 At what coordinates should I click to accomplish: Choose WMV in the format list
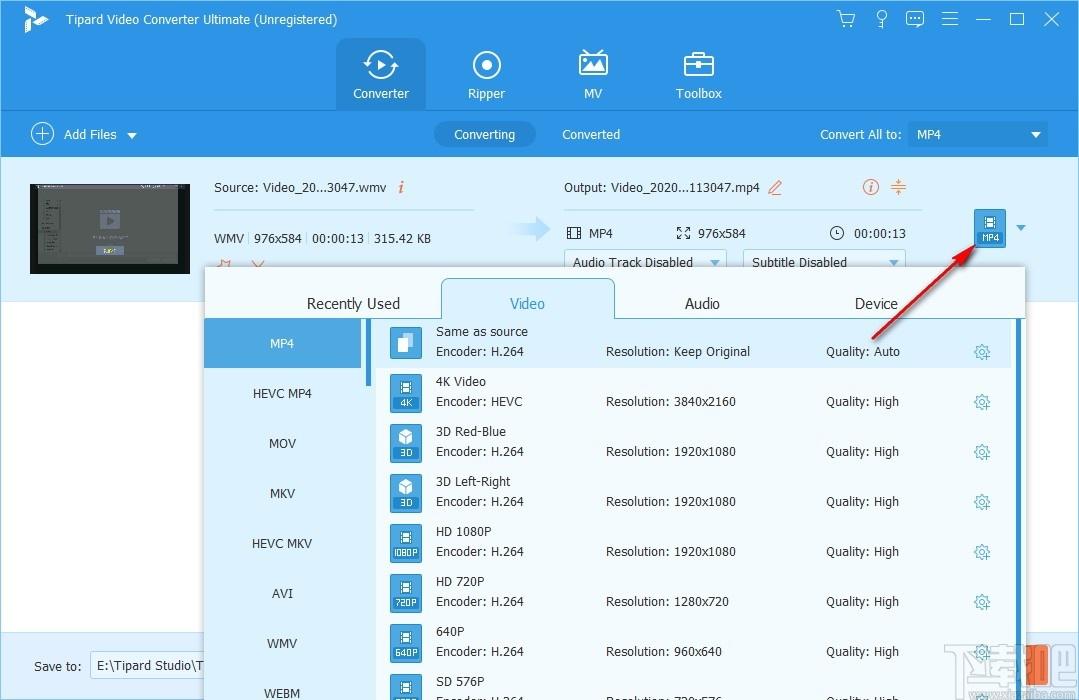click(282, 643)
